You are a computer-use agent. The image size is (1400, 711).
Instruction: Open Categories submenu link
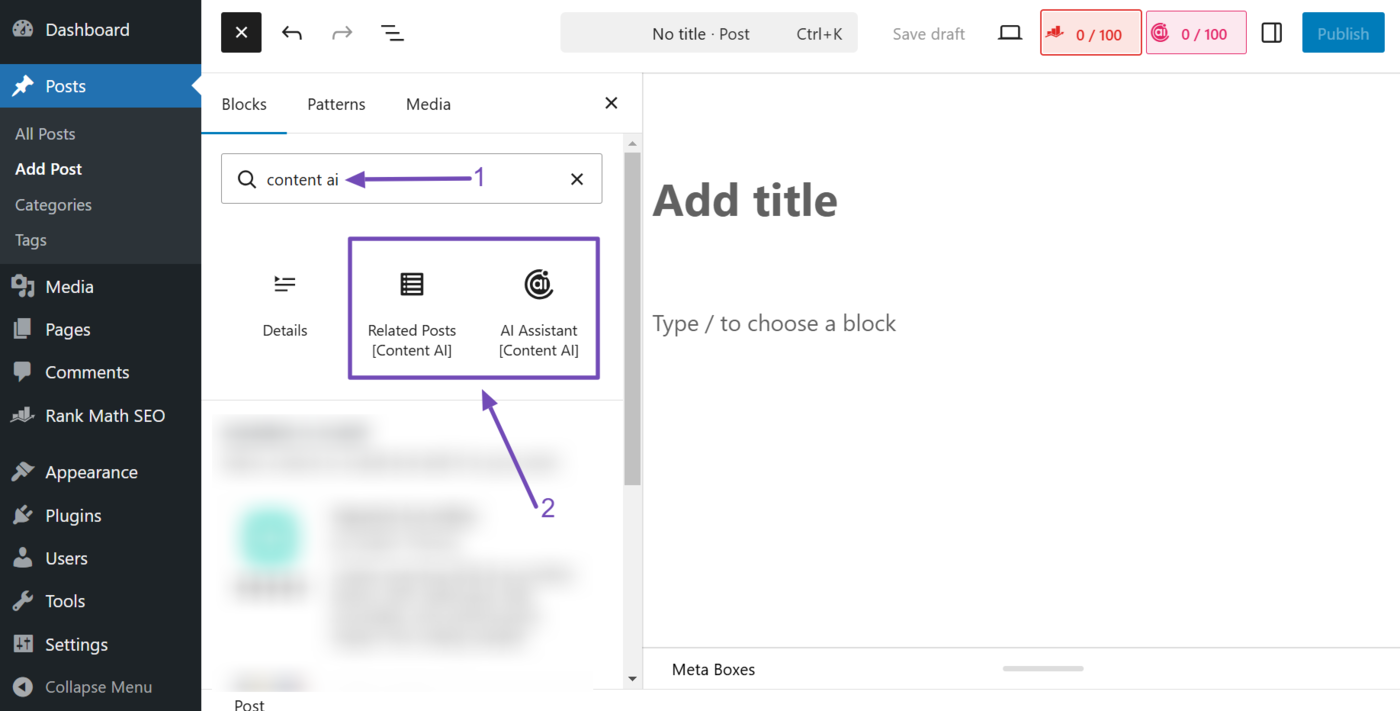point(53,204)
